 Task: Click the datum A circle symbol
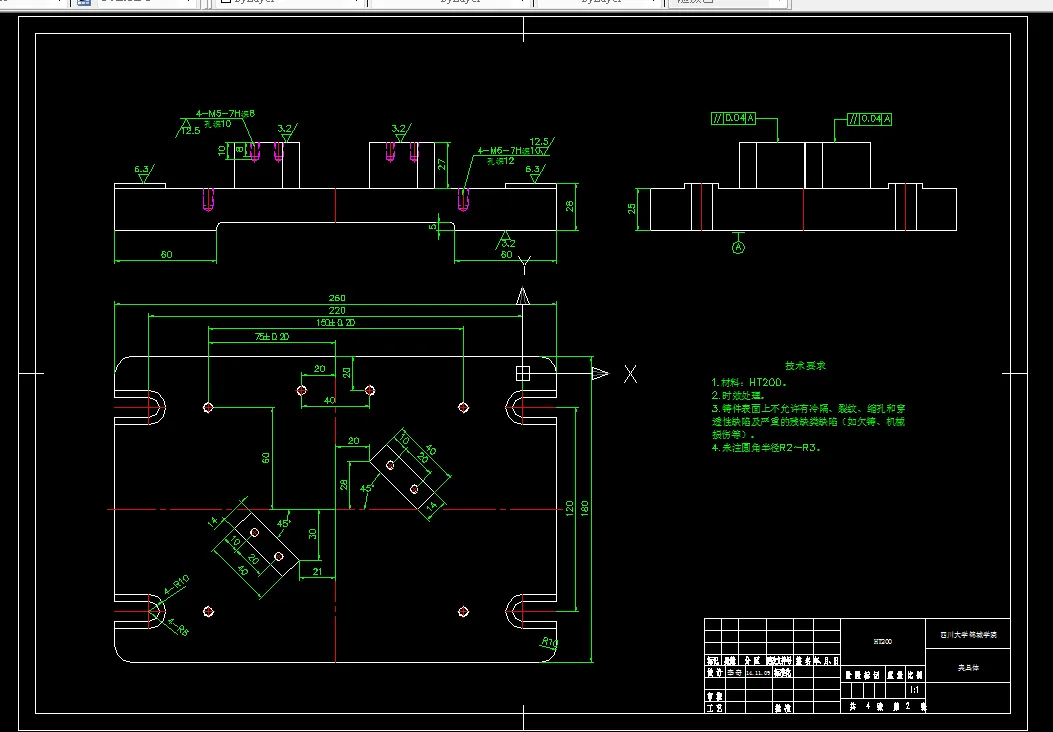pos(738,247)
